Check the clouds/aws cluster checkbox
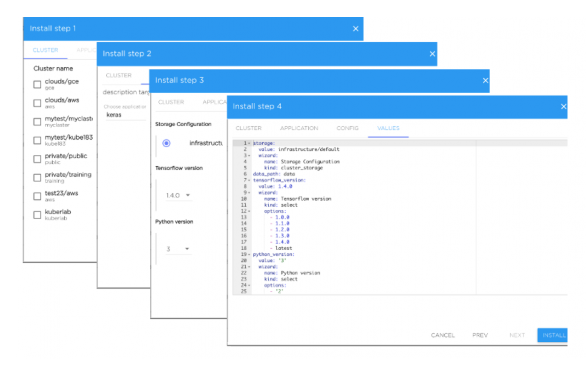Image resolution: width=588 pixels, height=368 pixels. pos(37,103)
